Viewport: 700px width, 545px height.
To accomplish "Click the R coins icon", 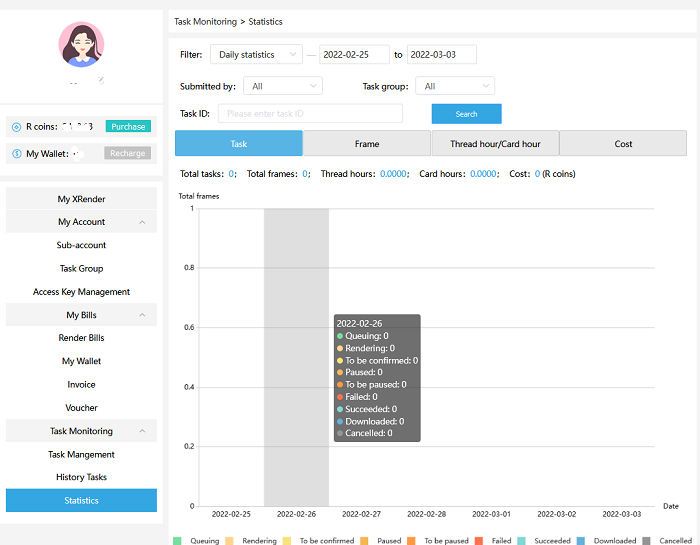I will point(16,127).
